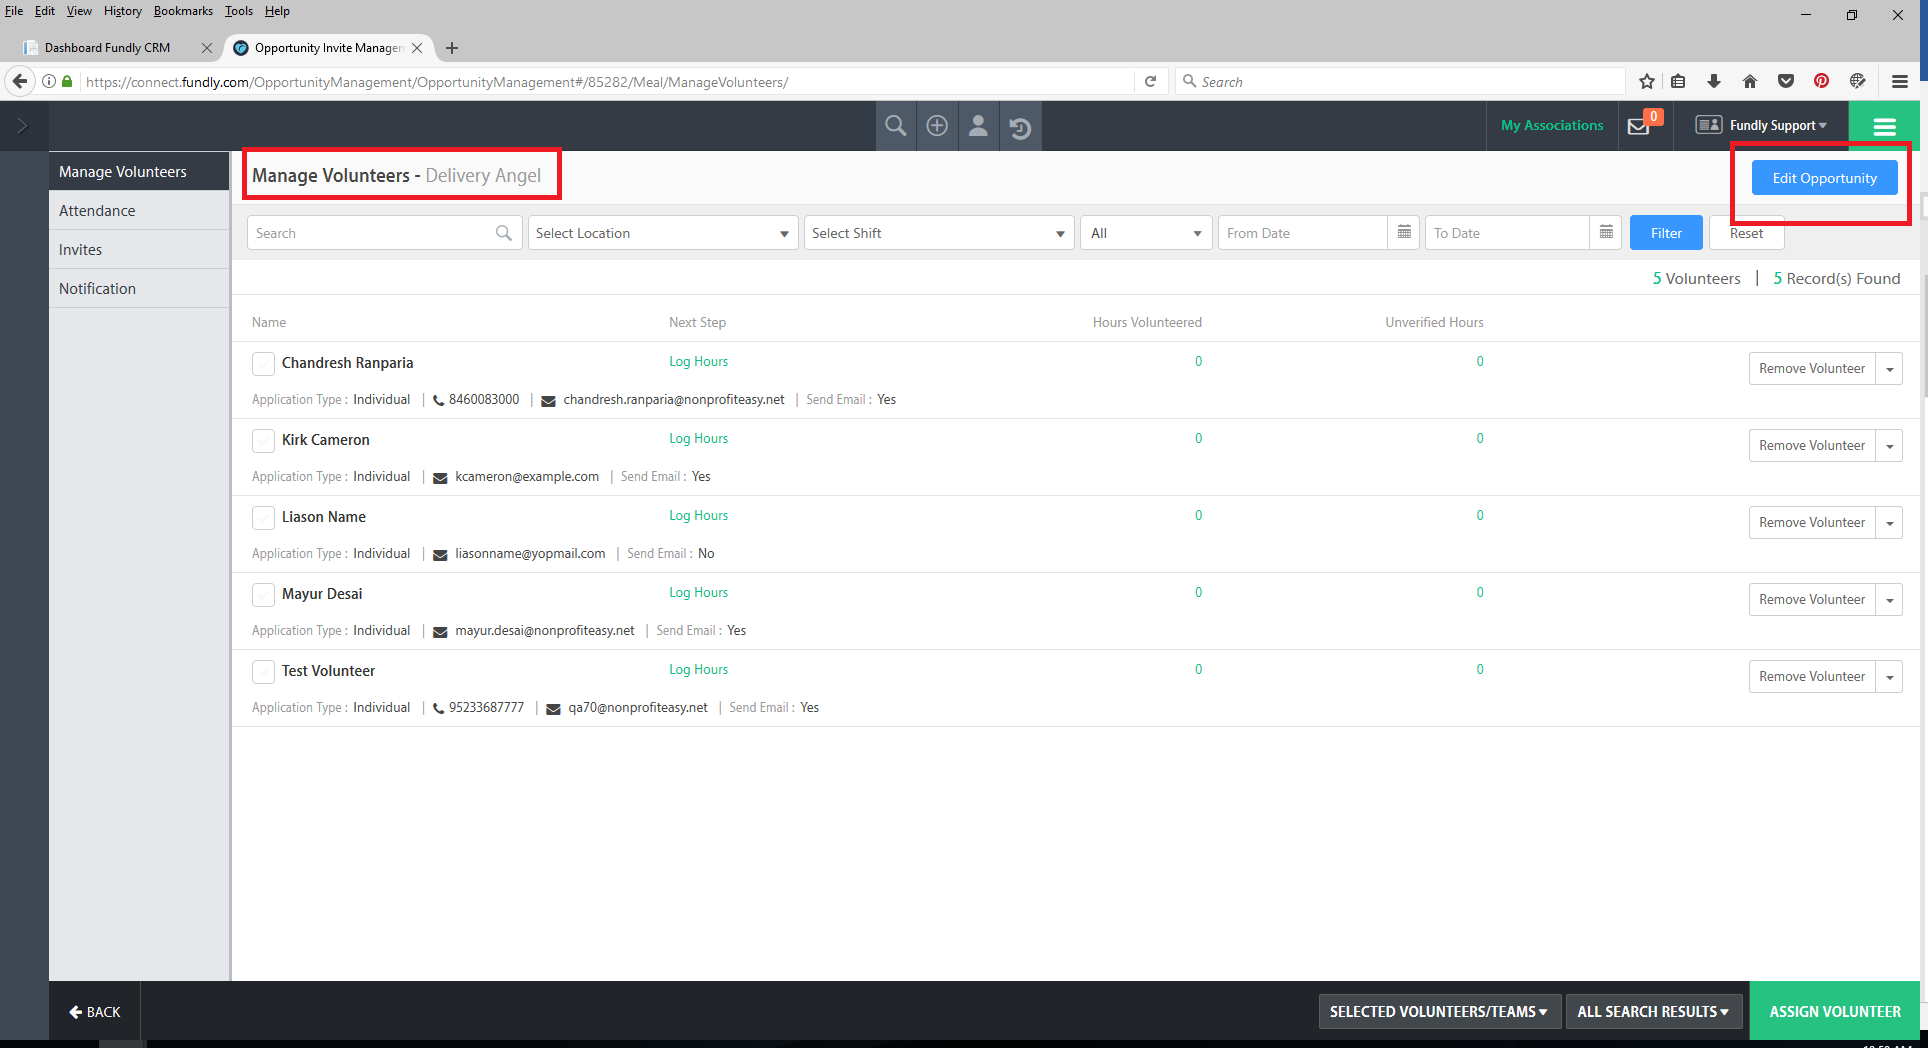Click the magnifier in volunteer search box
The image size is (1928, 1048).
coord(504,233)
